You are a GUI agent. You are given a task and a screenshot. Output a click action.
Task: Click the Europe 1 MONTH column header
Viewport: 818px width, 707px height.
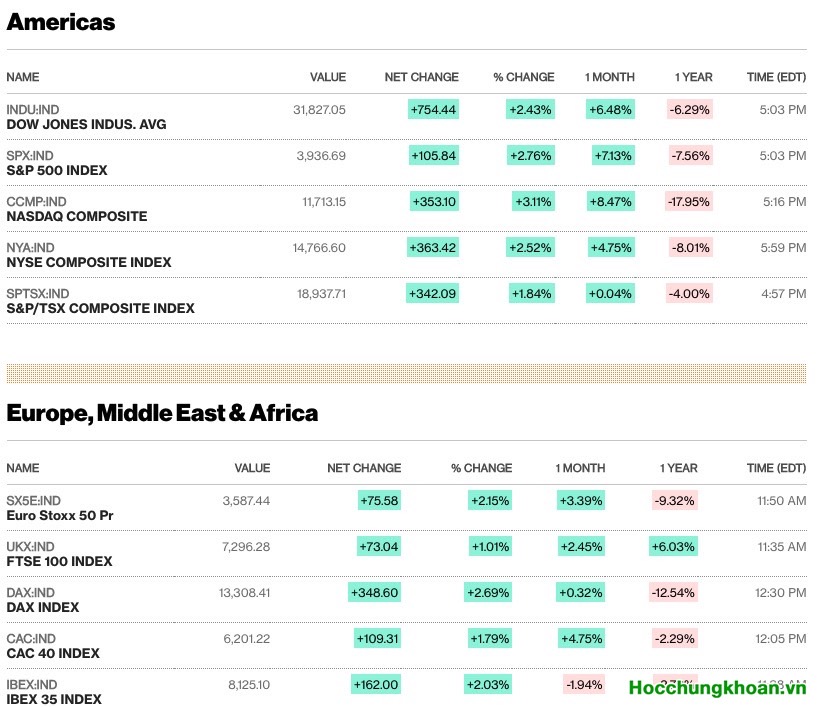tap(580, 468)
